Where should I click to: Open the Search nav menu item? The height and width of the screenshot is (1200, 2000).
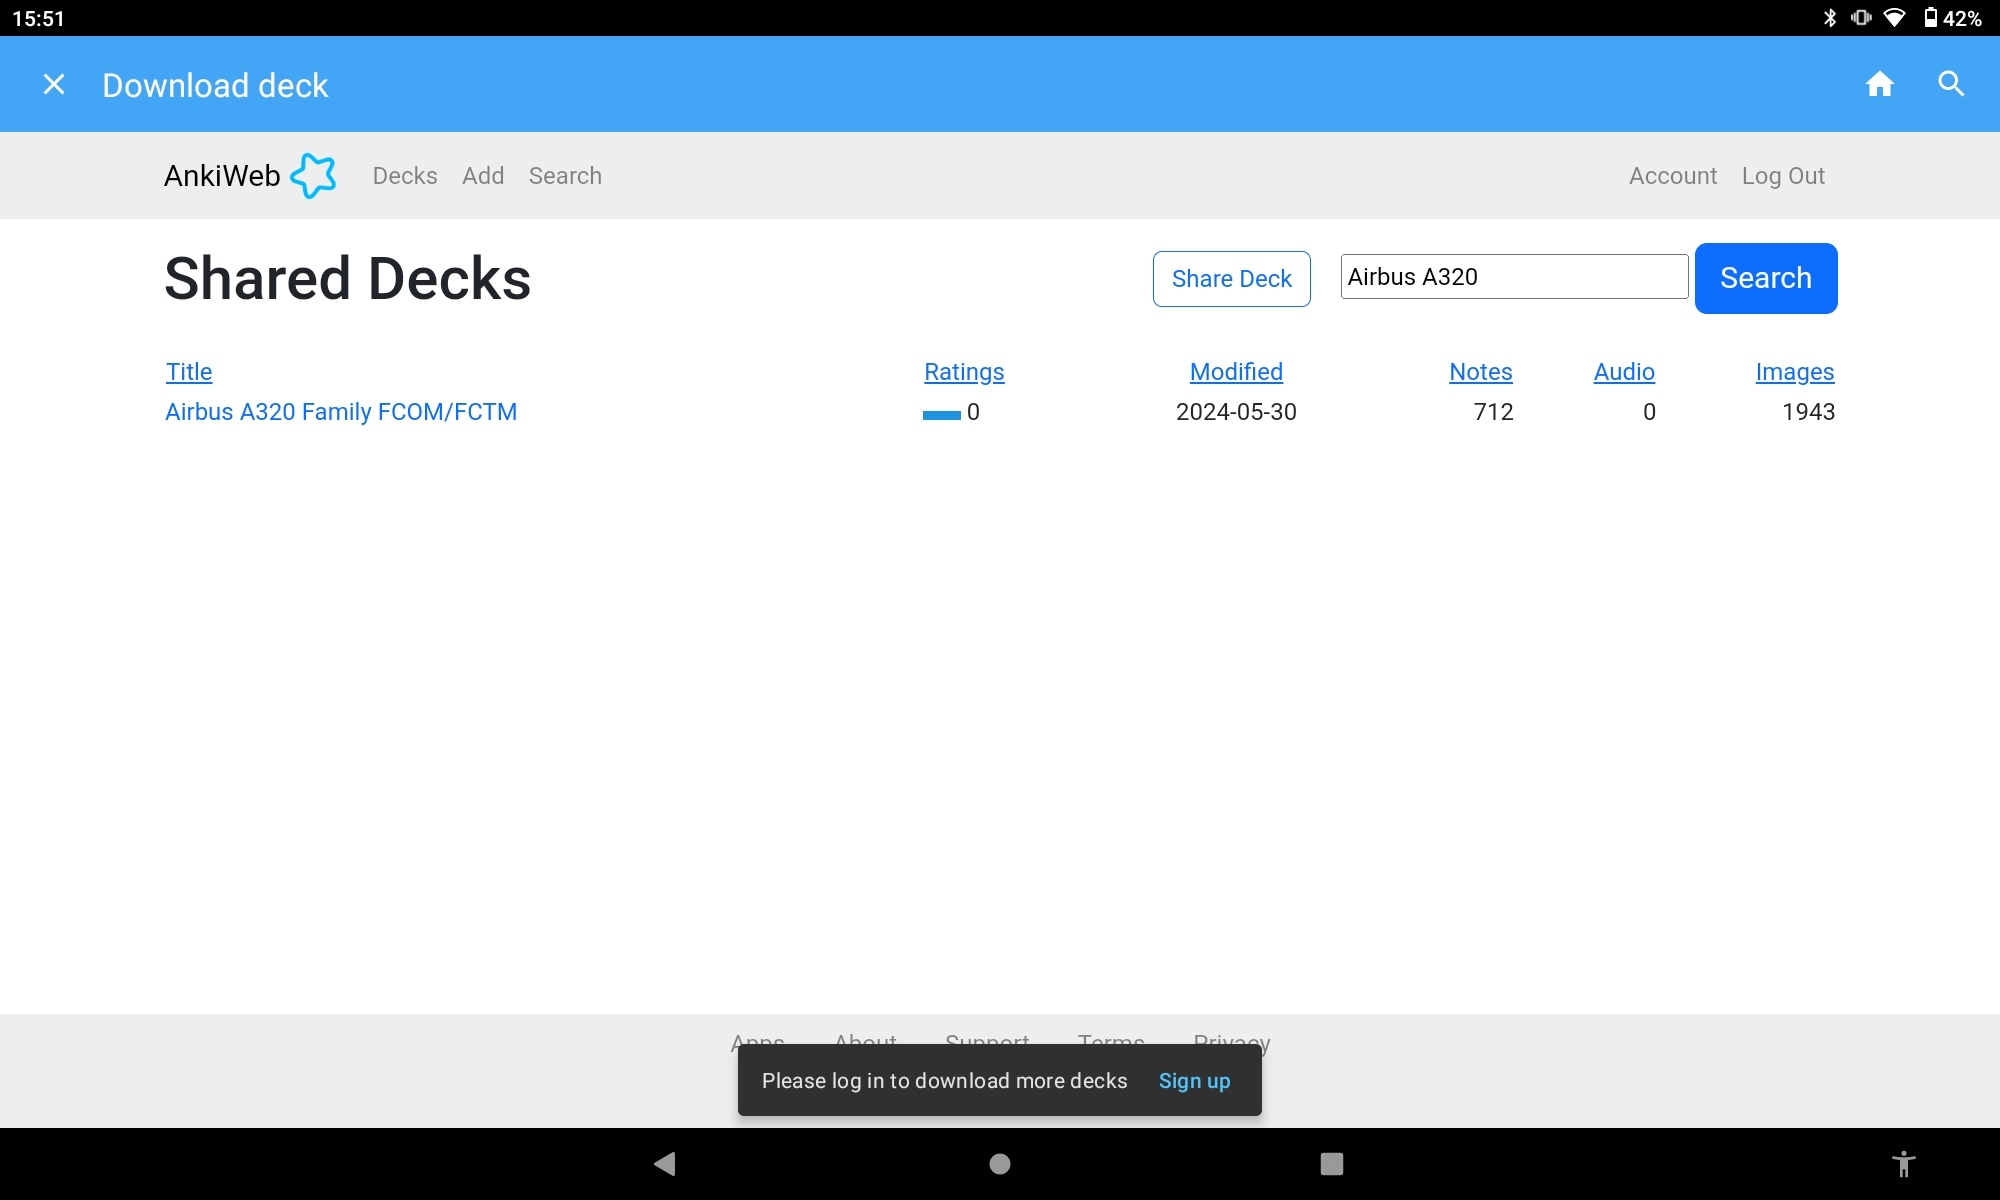[565, 176]
